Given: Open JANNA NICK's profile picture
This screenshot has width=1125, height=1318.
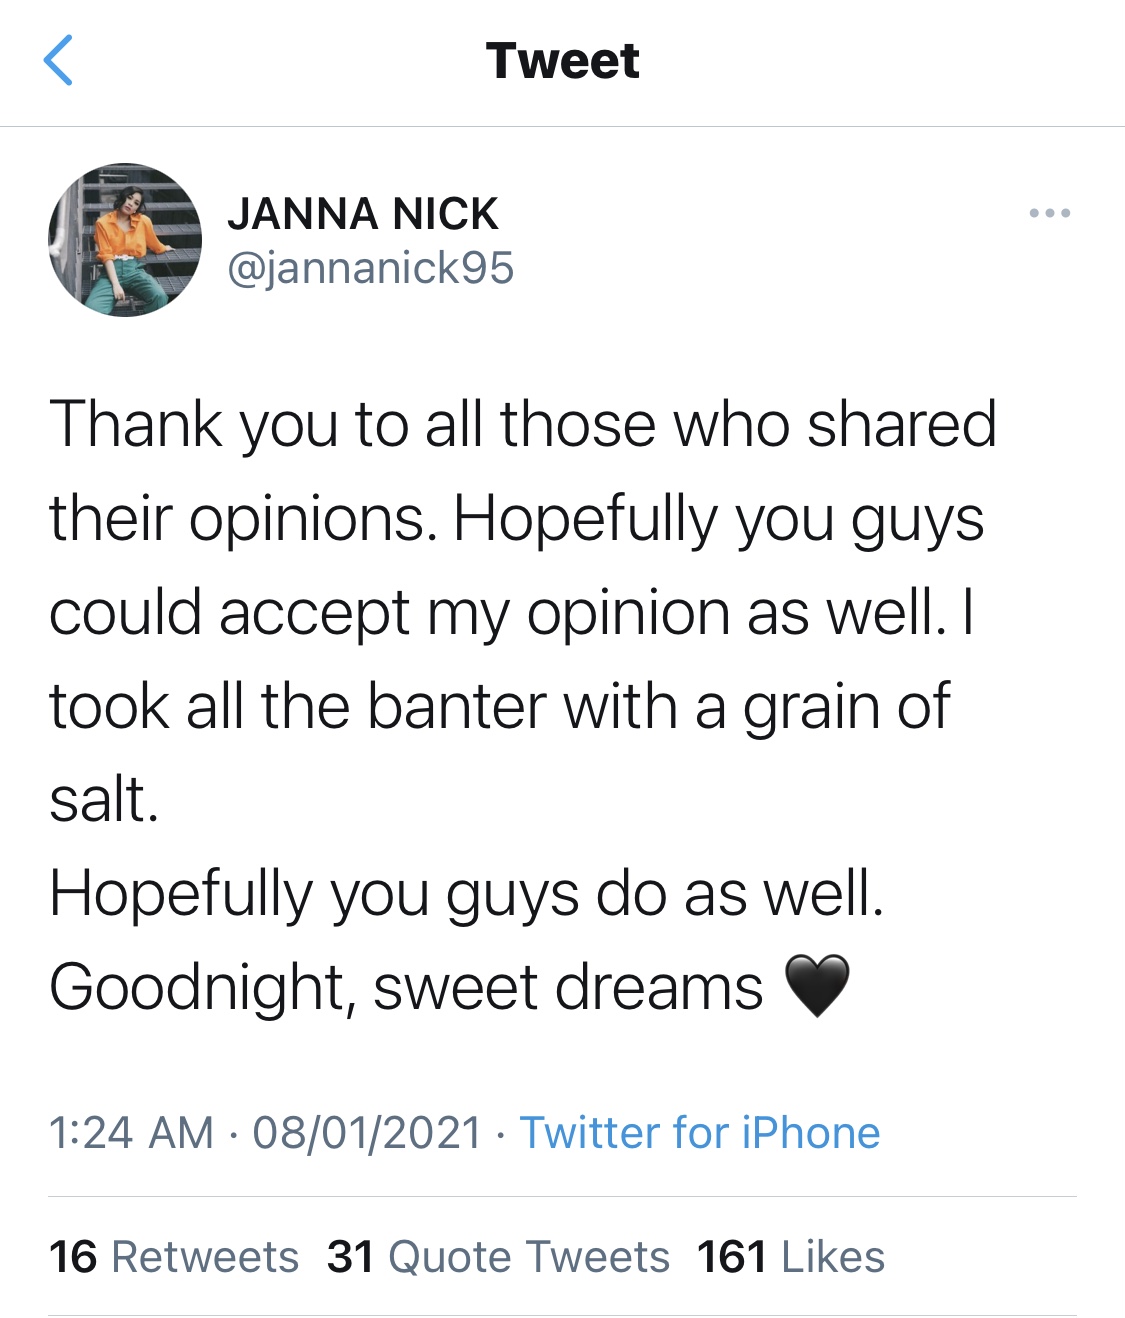Looking at the screenshot, I should click(125, 240).
